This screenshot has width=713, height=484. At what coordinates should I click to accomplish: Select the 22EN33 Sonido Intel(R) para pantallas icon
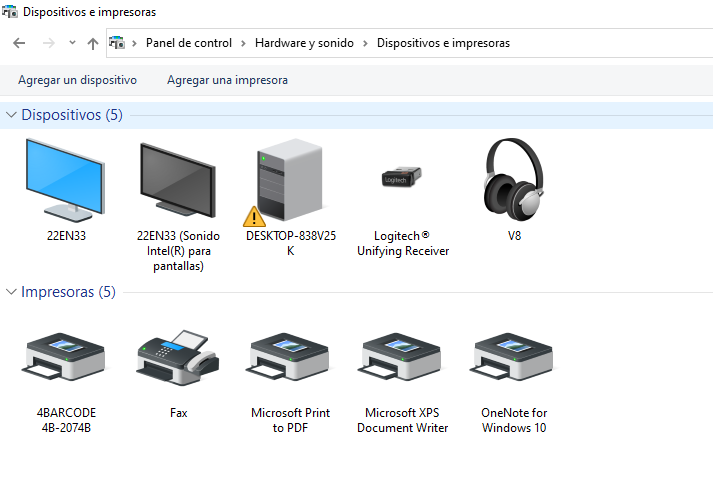(x=178, y=180)
